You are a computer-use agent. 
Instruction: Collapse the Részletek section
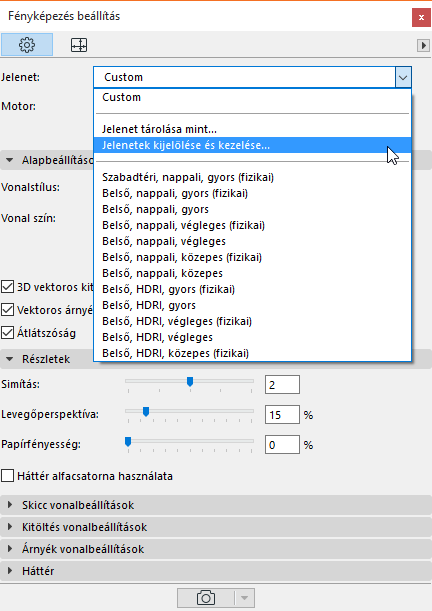tap(10, 359)
